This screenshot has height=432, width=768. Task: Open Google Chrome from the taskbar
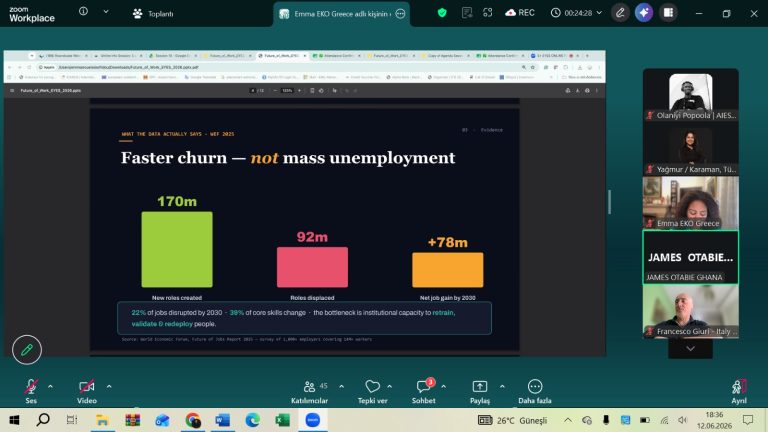click(x=193, y=420)
